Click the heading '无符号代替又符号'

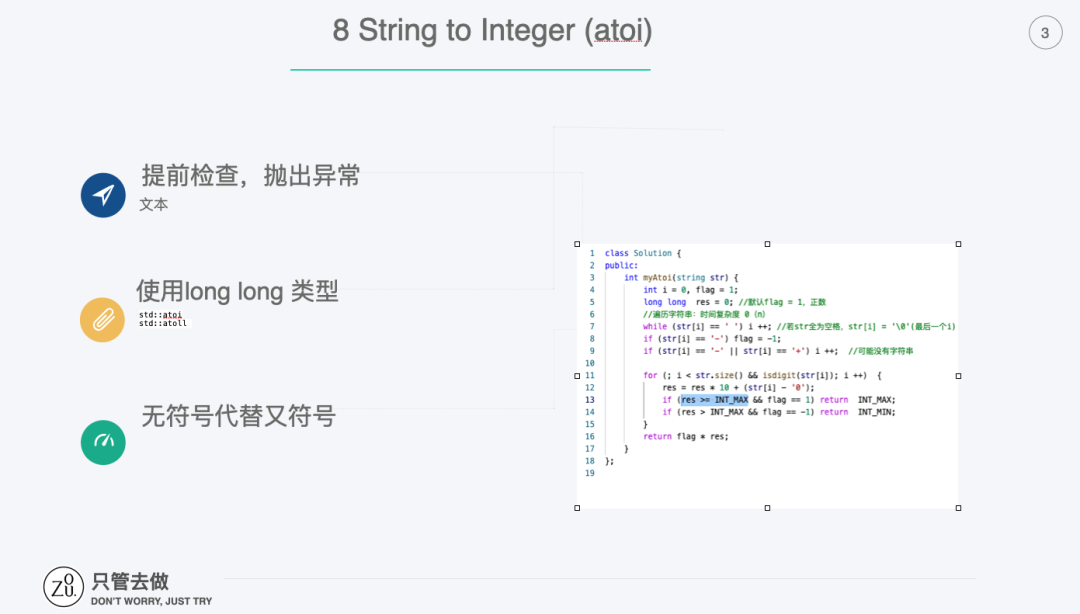(238, 416)
